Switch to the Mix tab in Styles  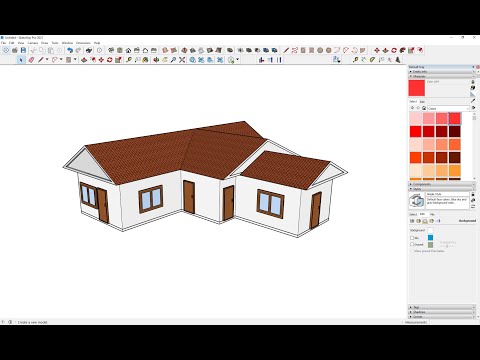tap(432, 214)
